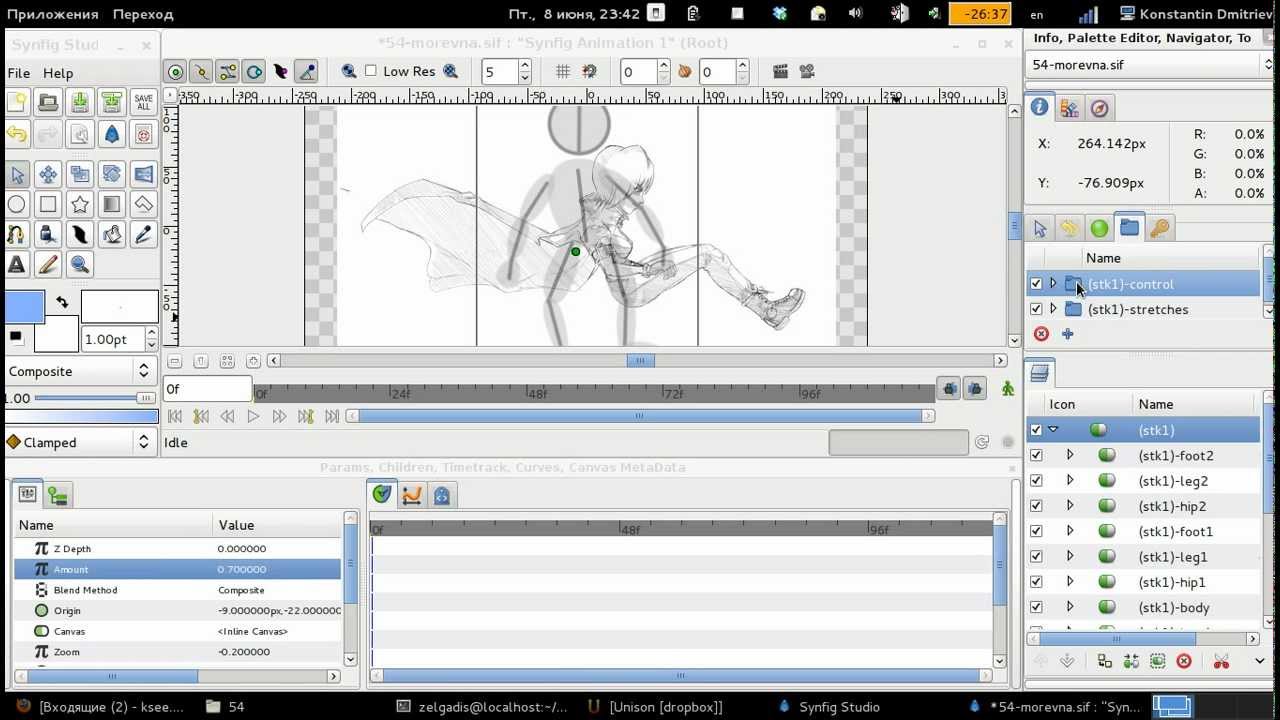
Task: Toggle grid display in the canvas toolbar
Action: pyautogui.click(x=563, y=72)
